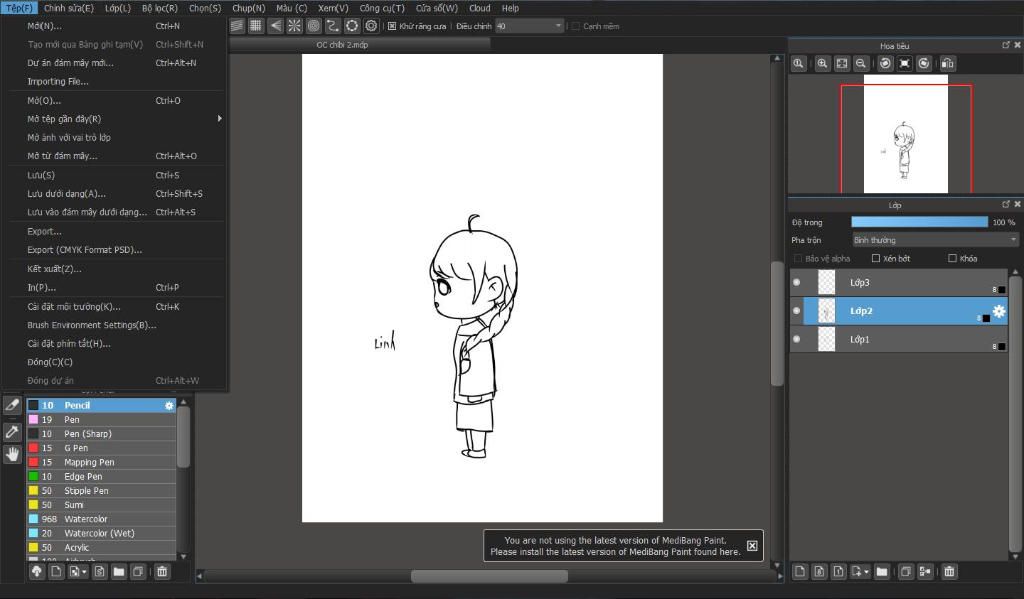
Task: Open the Pha trộn blend mode dropdown
Action: pyautogui.click(x=935, y=240)
